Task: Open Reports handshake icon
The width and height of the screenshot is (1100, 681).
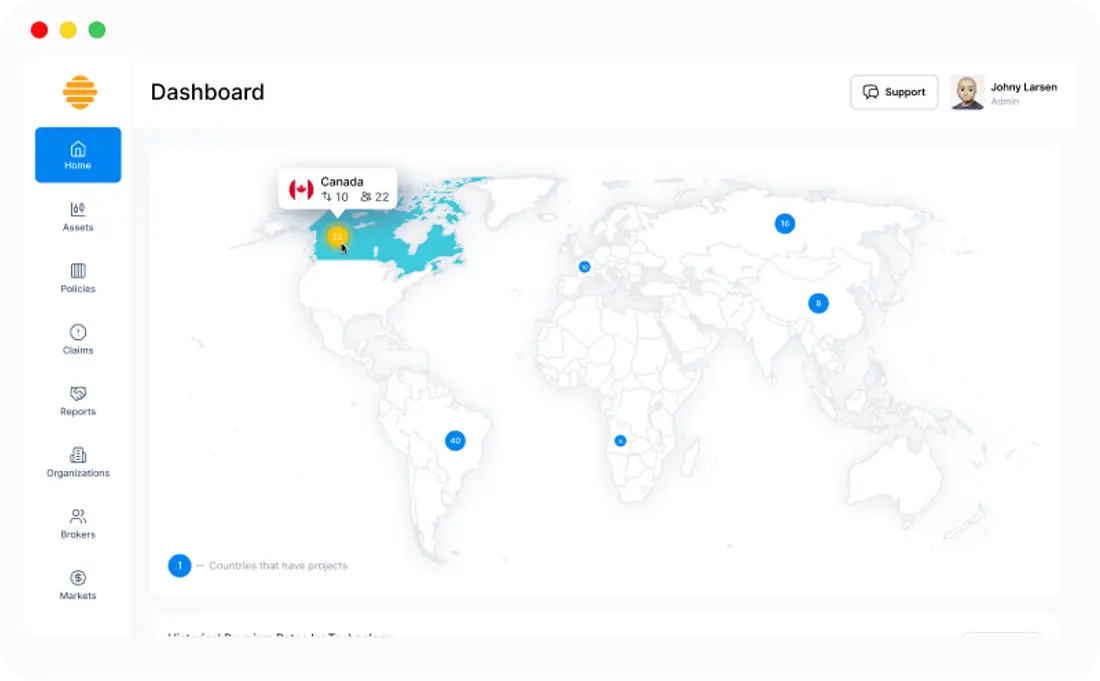Action: click(x=78, y=393)
